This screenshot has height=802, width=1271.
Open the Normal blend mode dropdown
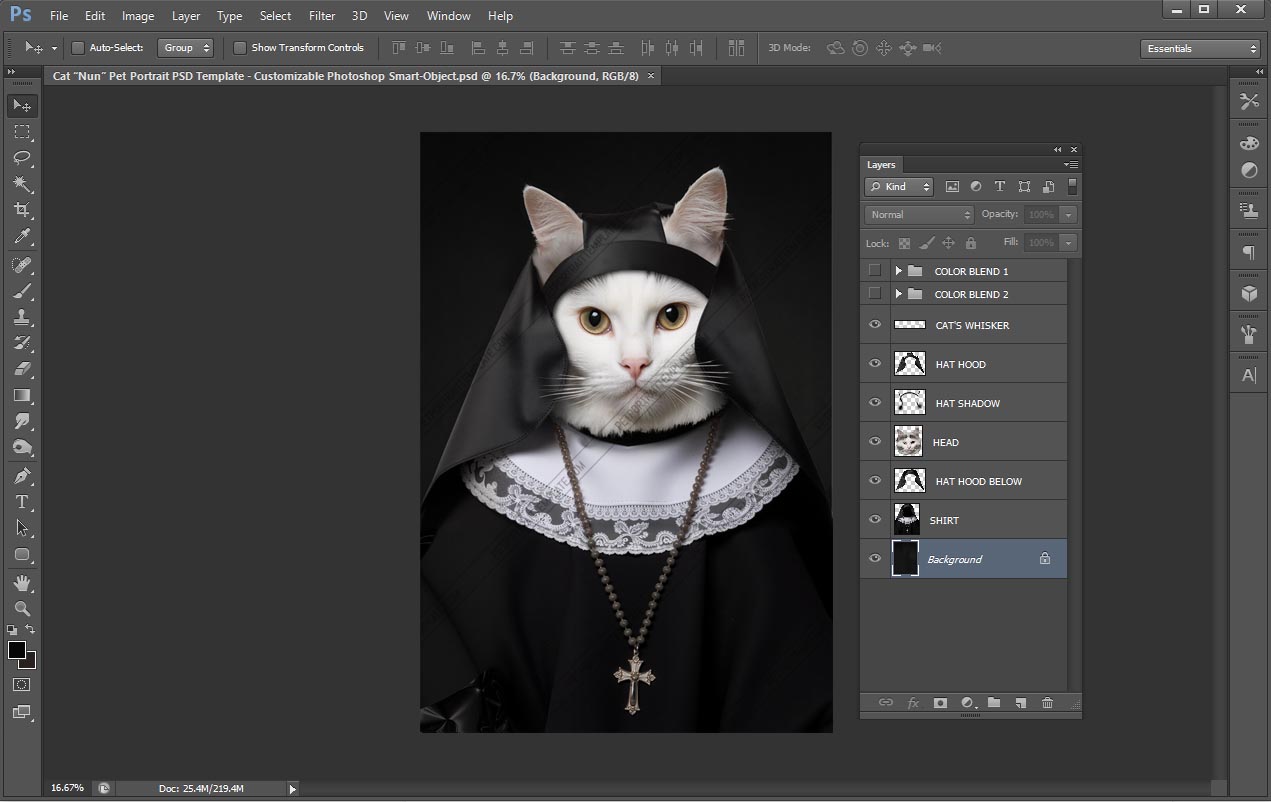click(919, 215)
